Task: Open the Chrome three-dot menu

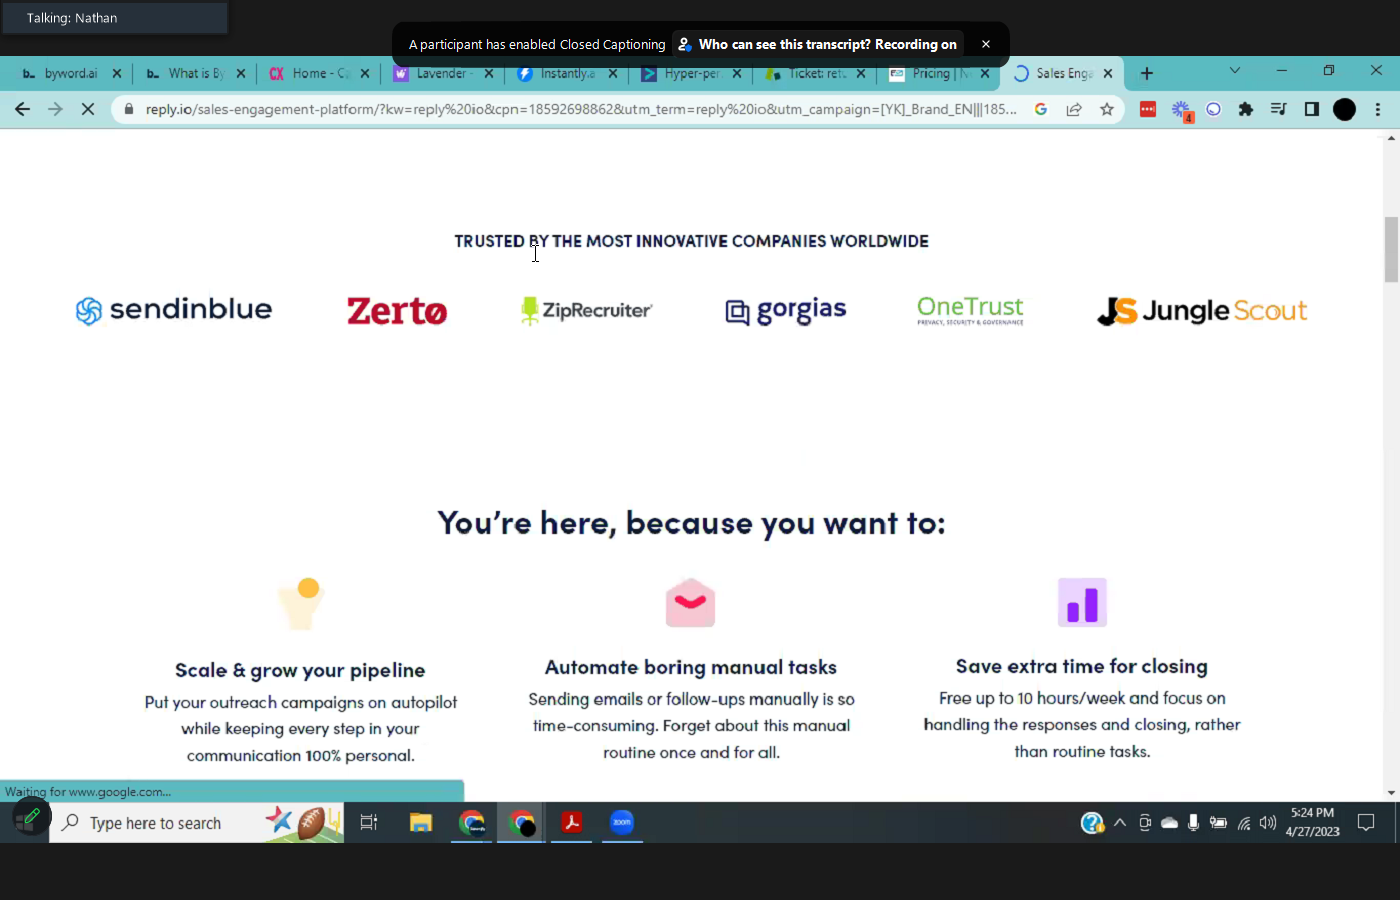Action: [1378, 109]
